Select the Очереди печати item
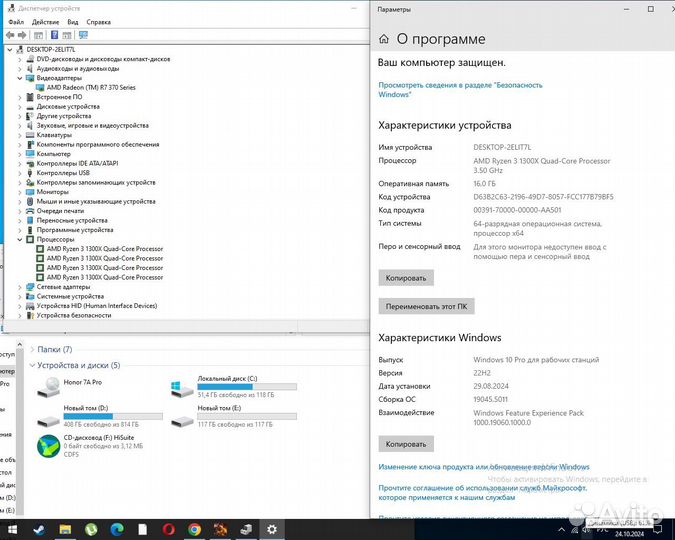 [60, 211]
